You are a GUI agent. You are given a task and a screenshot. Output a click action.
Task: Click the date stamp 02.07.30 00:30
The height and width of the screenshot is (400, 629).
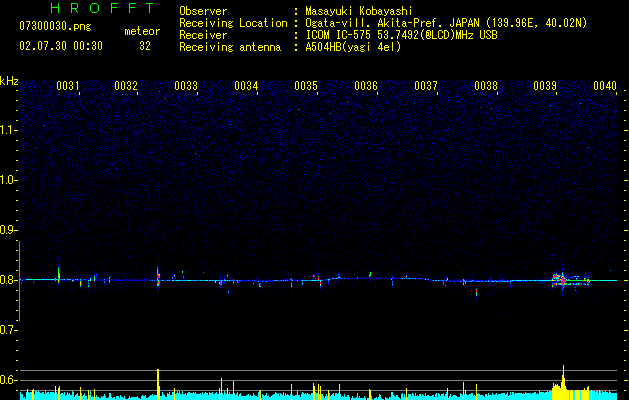[x=61, y=46]
